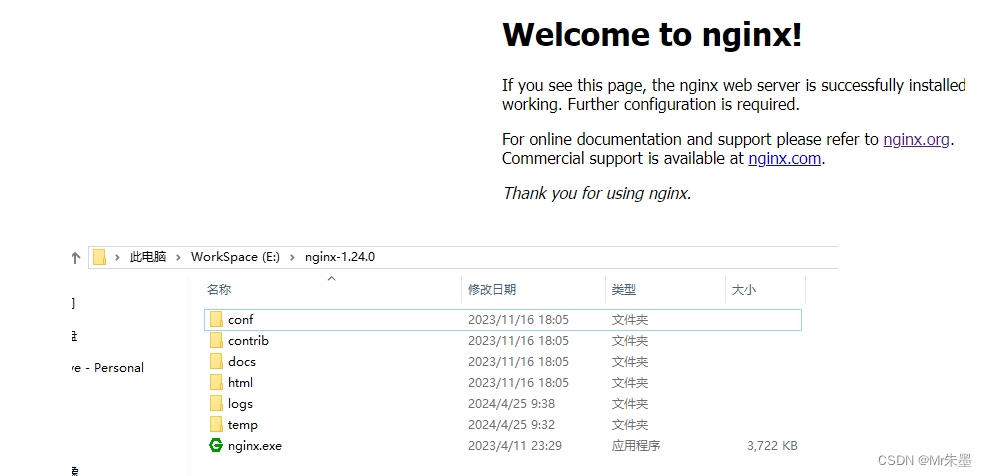
Task: Click the 'Thank you for using nginx.' text
Action: coord(597,193)
